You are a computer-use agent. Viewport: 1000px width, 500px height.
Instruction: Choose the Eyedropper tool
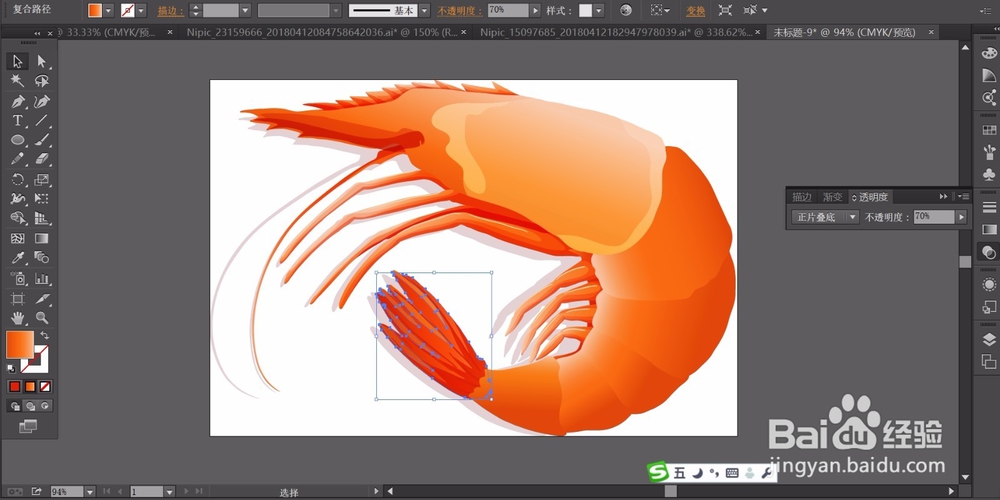pos(17,258)
